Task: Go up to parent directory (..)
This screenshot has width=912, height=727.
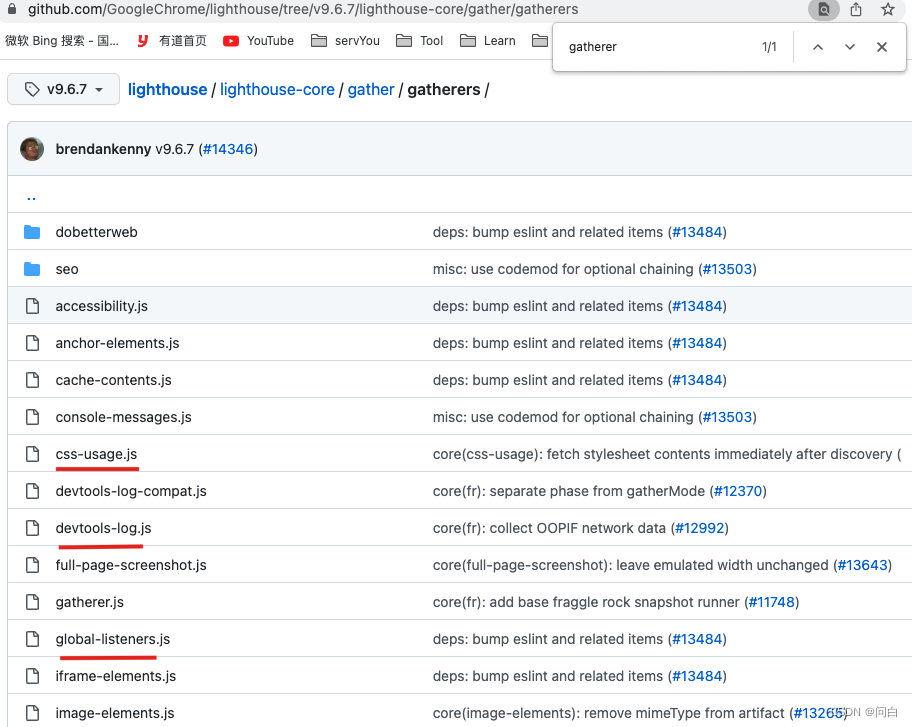Action: (31, 197)
